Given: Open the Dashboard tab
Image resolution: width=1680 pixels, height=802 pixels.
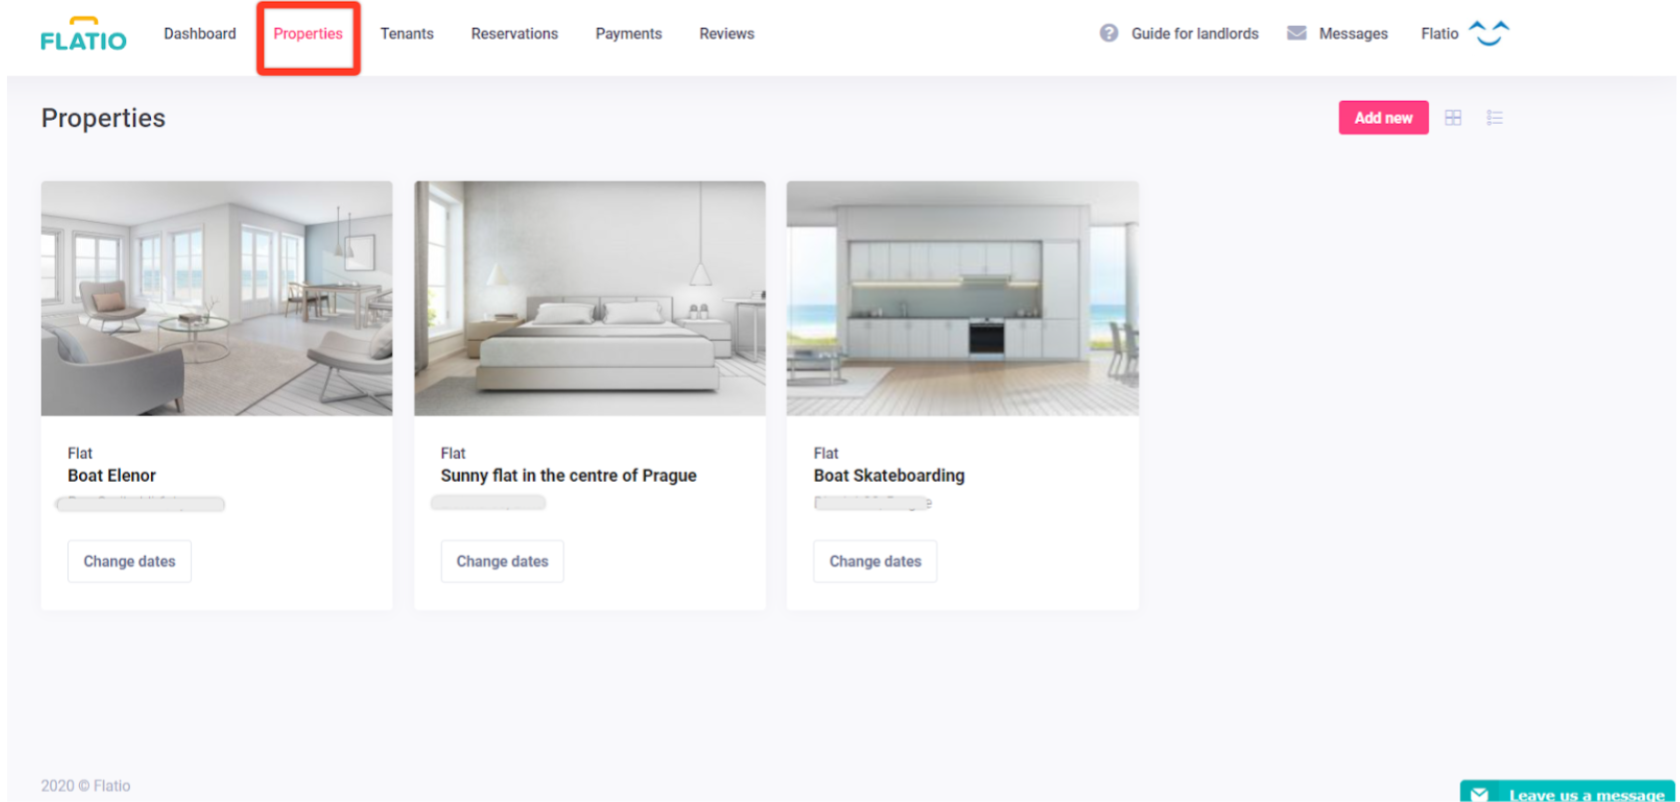Looking at the screenshot, I should tap(200, 33).
